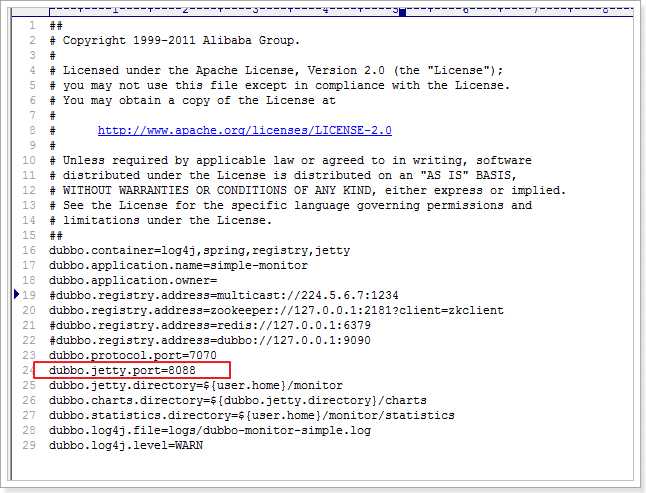Image resolution: width=646 pixels, height=493 pixels.
Task: Click the 'See the License for the specific' line
Action: coord(290,205)
